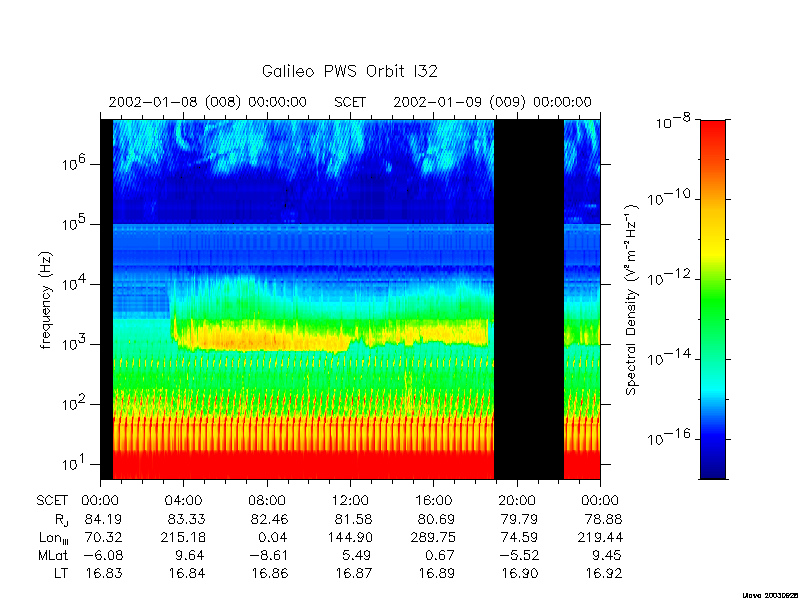Select the MLat value 5.49

[x=356, y=555]
